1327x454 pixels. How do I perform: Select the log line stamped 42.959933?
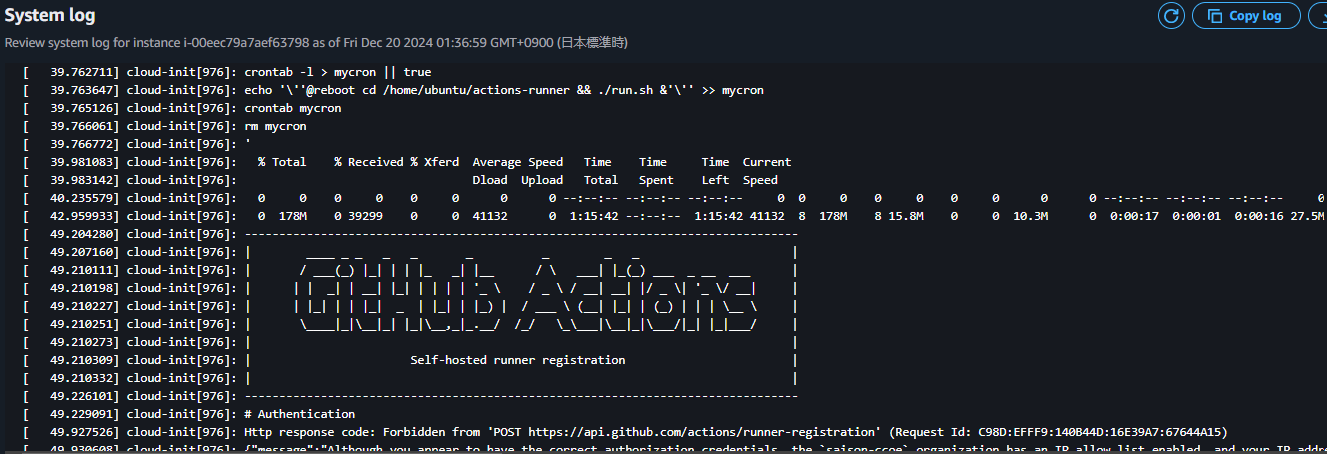[x=673, y=216]
